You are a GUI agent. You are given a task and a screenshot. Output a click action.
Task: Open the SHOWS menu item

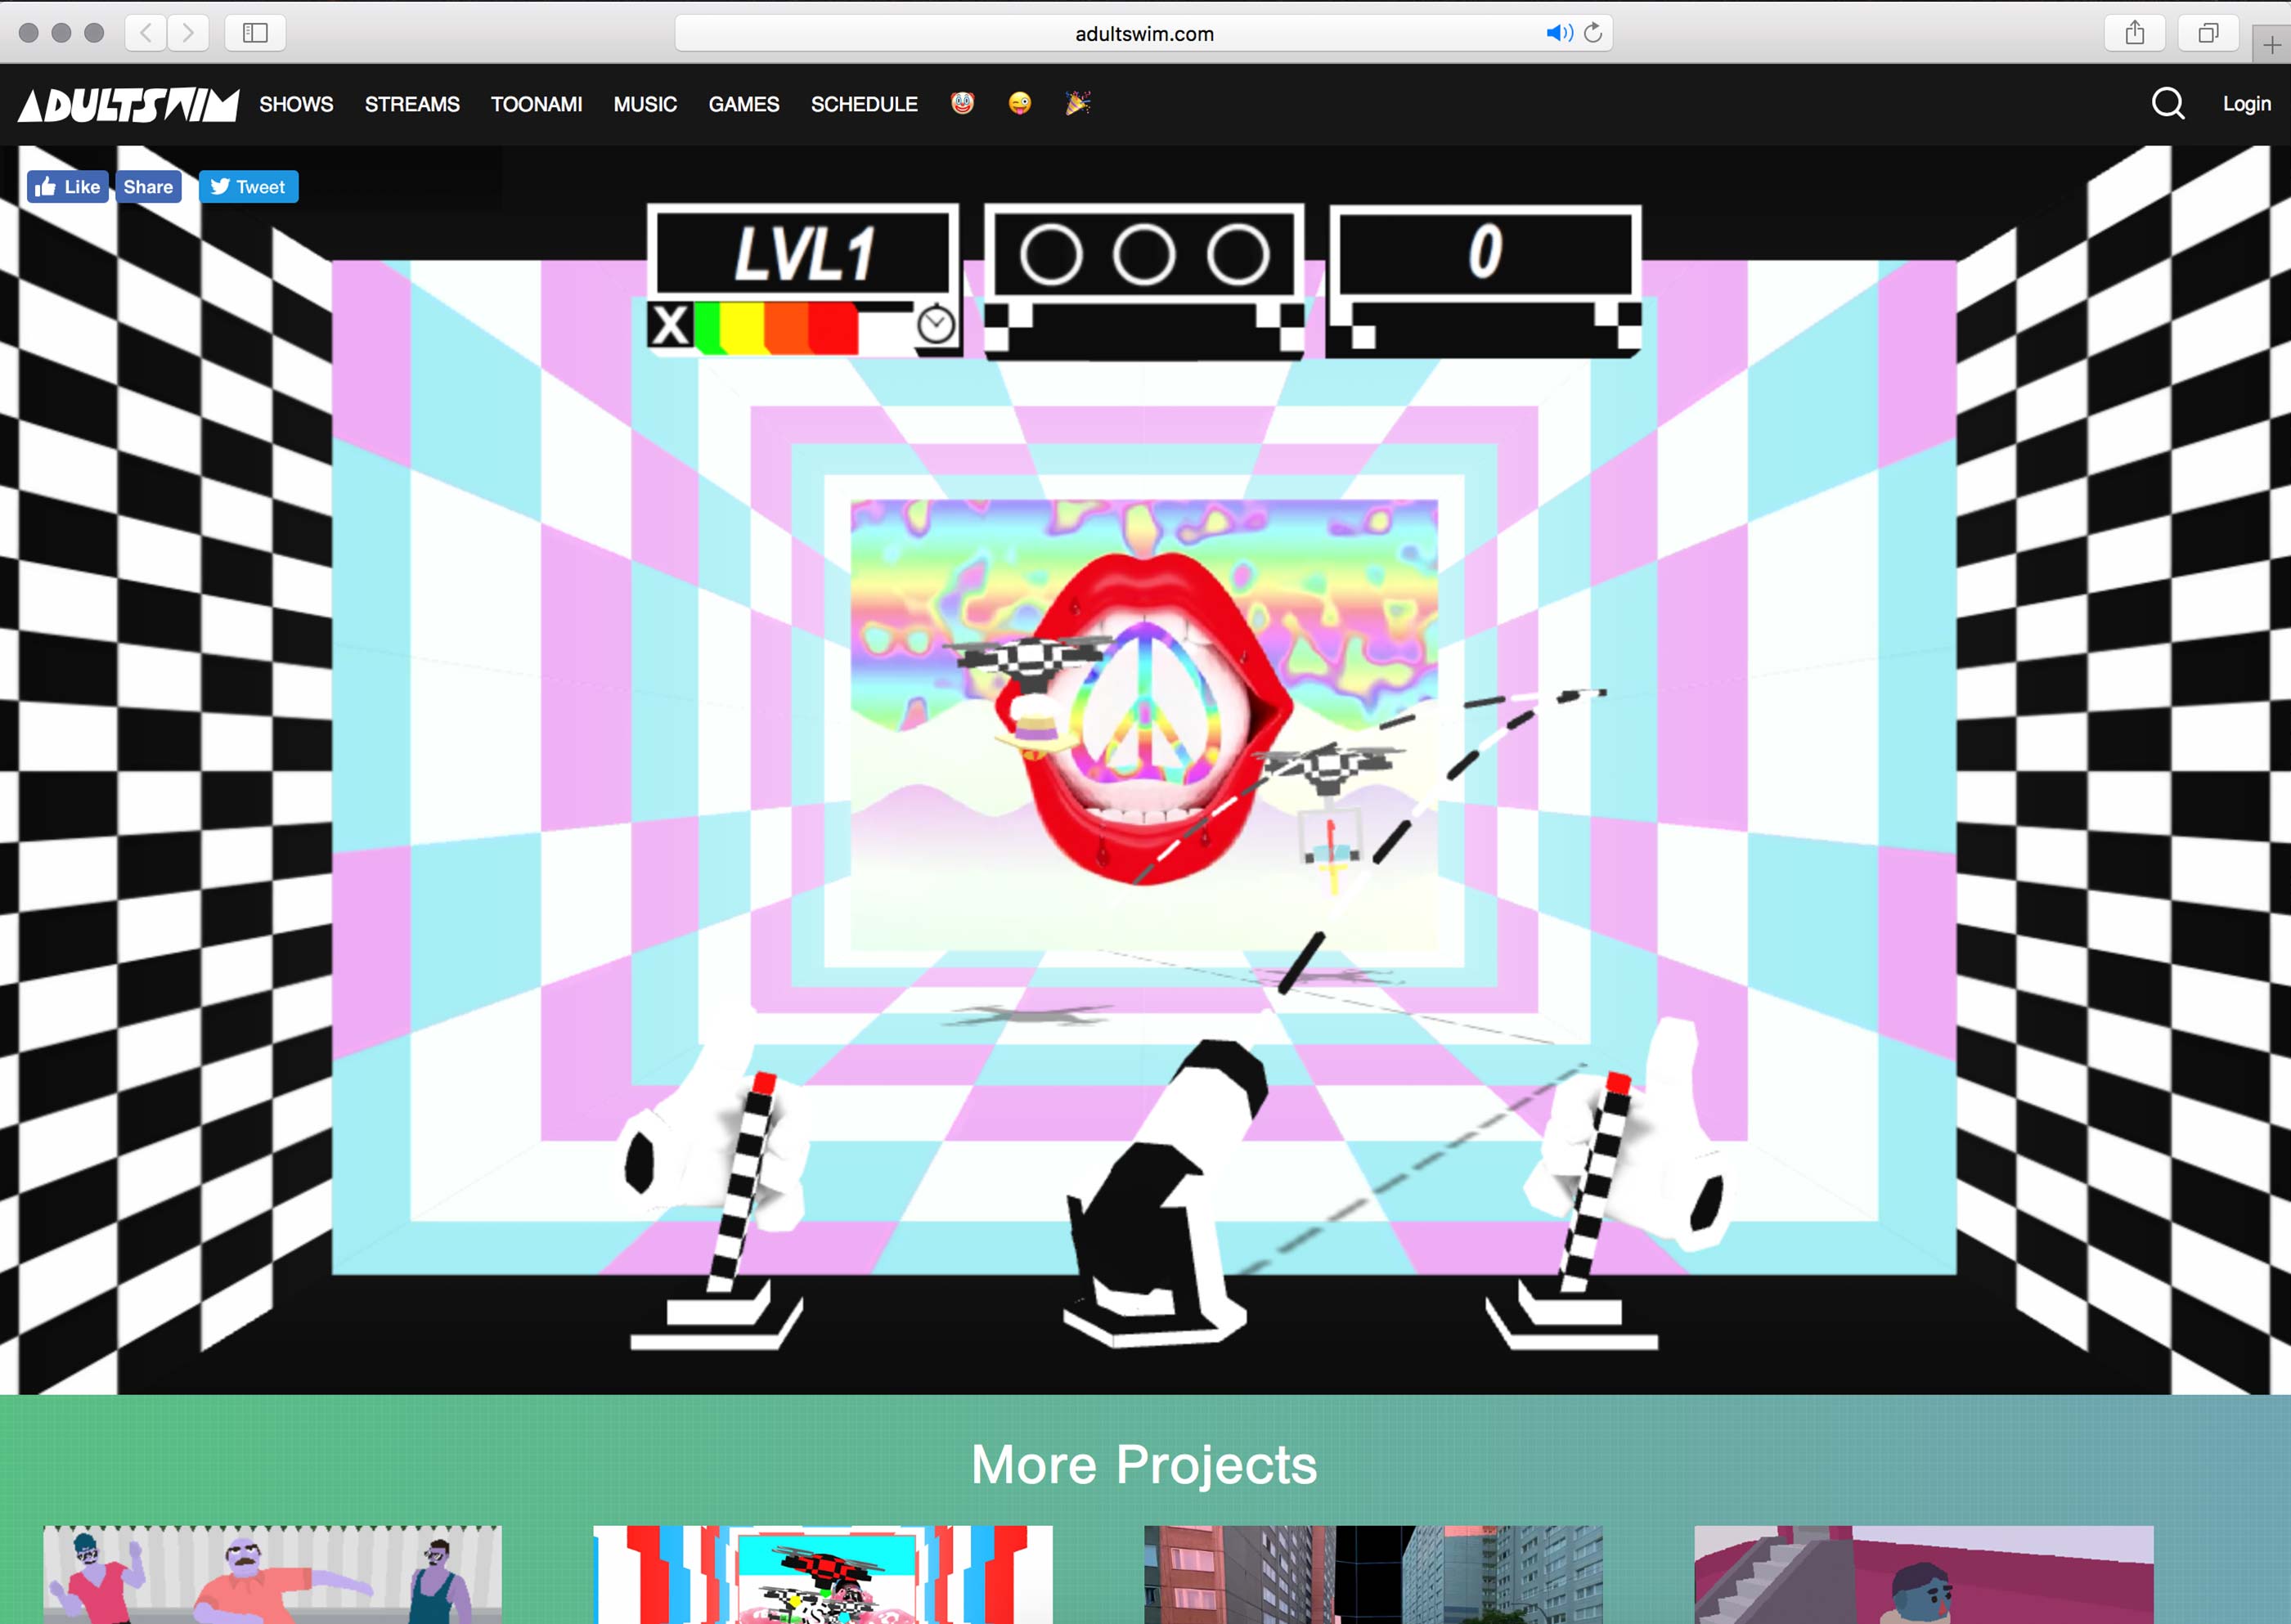click(296, 104)
